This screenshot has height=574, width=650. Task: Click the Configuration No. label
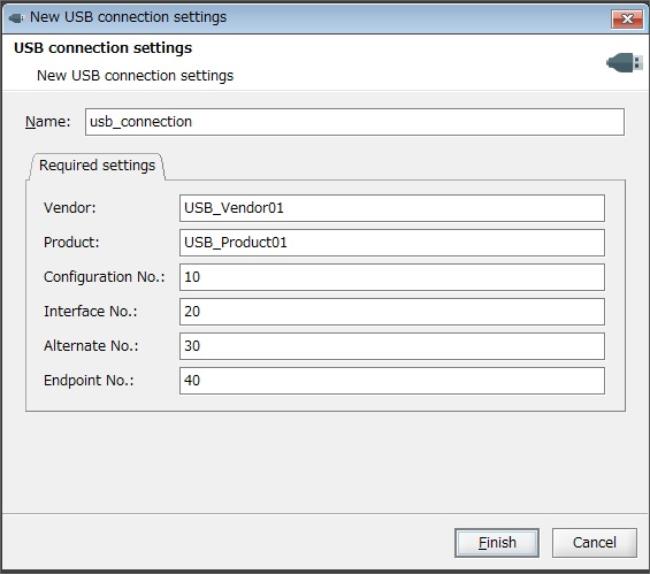tap(104, 277)
